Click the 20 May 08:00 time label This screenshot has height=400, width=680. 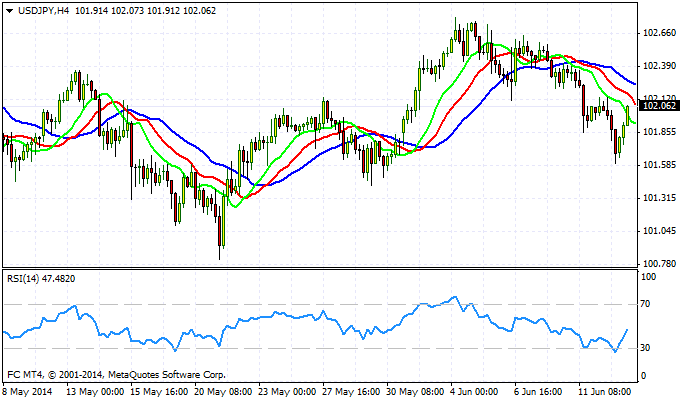tap(223, 392)
